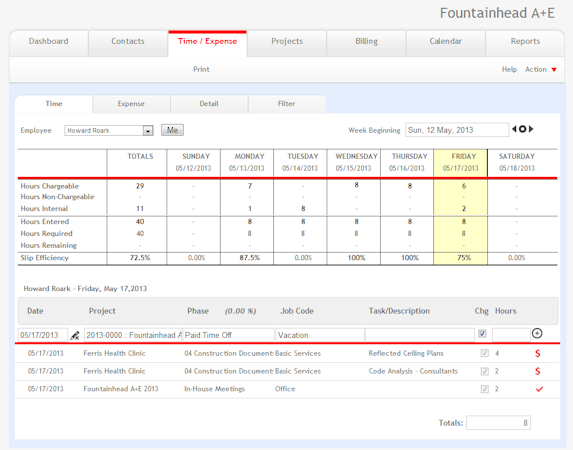Screen dimensions: 573x450
Task: Switch to the Expense sub-tab
Action: pyautogui.click(x=131, y=104)
